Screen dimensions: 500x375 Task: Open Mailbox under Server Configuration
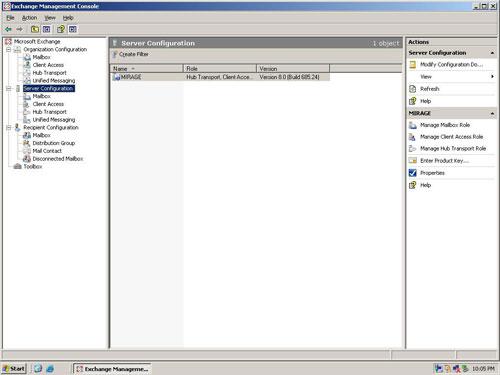pos(42,96)
